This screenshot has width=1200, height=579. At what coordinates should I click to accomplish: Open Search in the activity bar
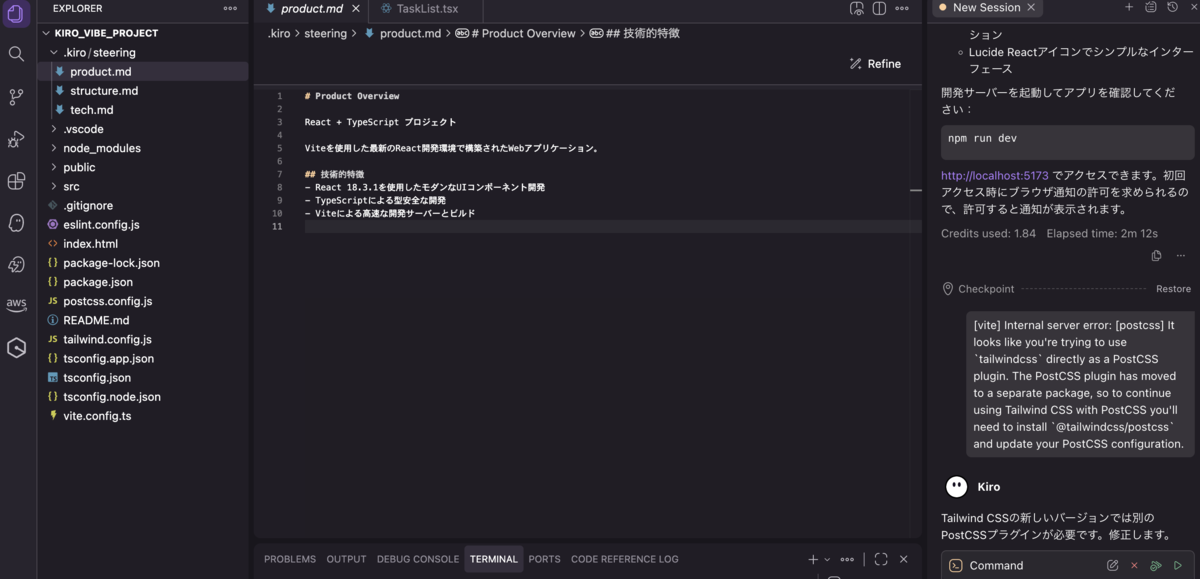[16, 53]
